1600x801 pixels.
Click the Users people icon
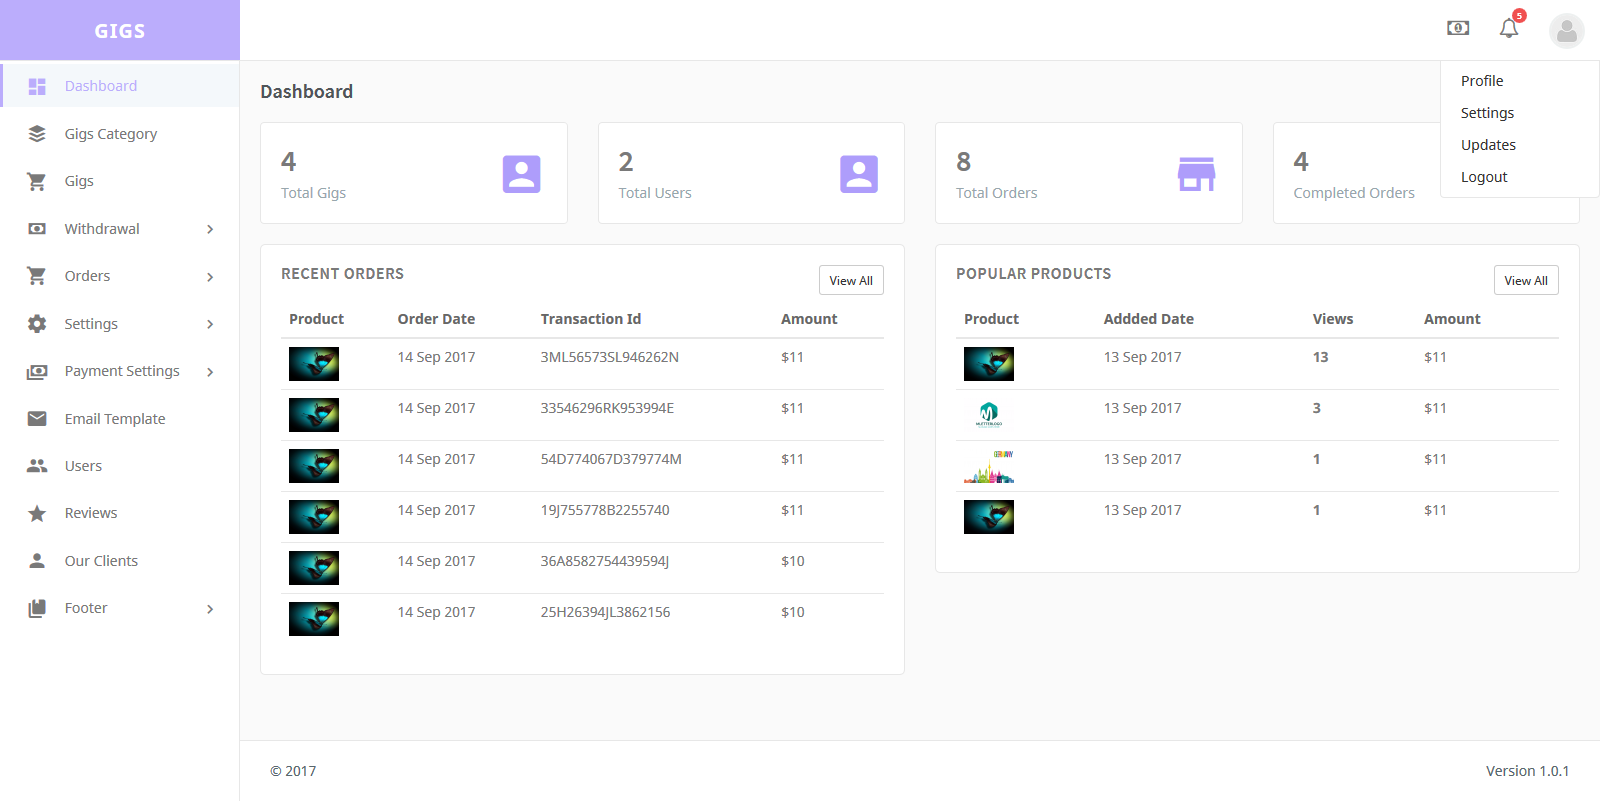click(x=37, y=466)
